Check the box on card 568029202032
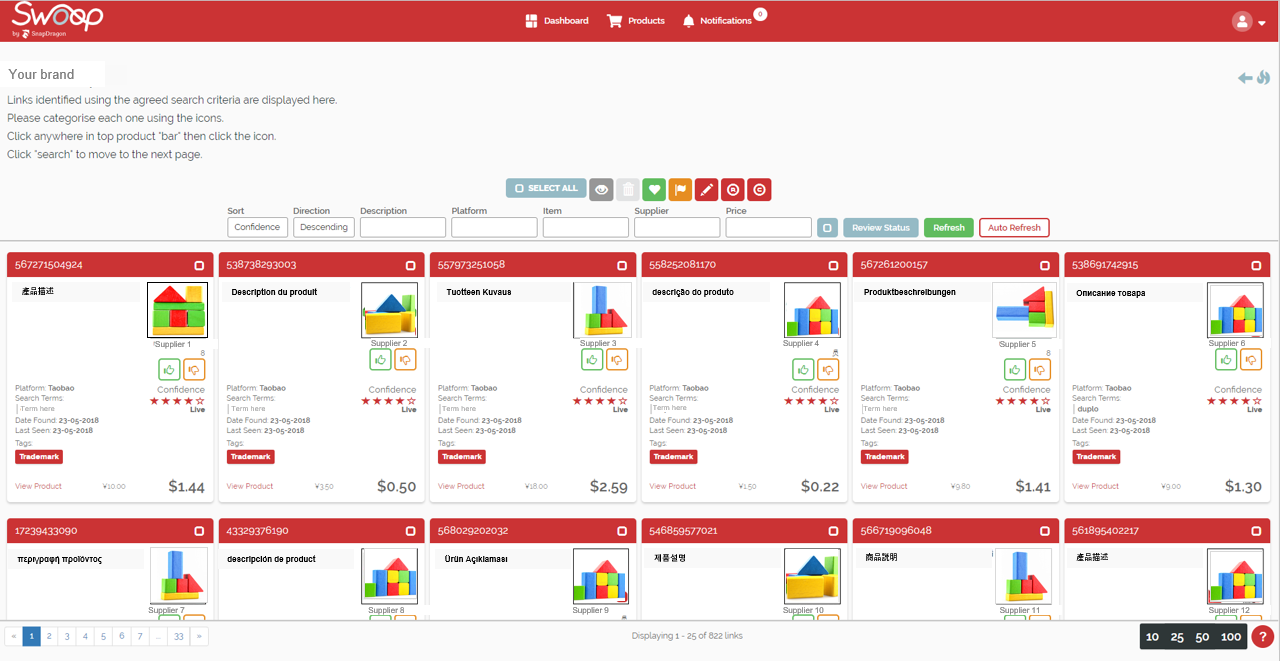 tap(622, 531)
